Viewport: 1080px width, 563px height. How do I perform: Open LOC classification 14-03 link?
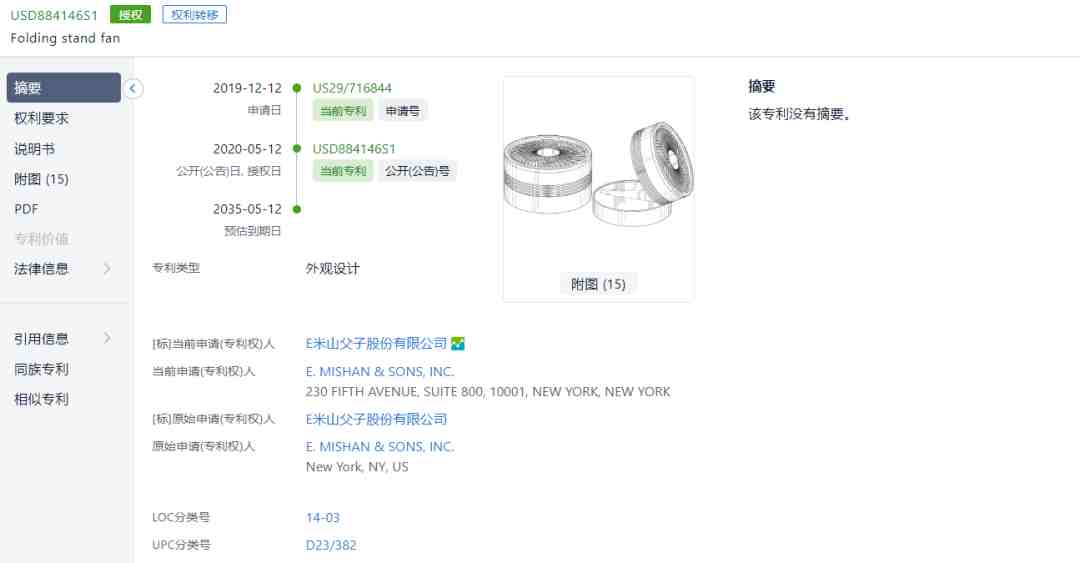click(322, 518)
